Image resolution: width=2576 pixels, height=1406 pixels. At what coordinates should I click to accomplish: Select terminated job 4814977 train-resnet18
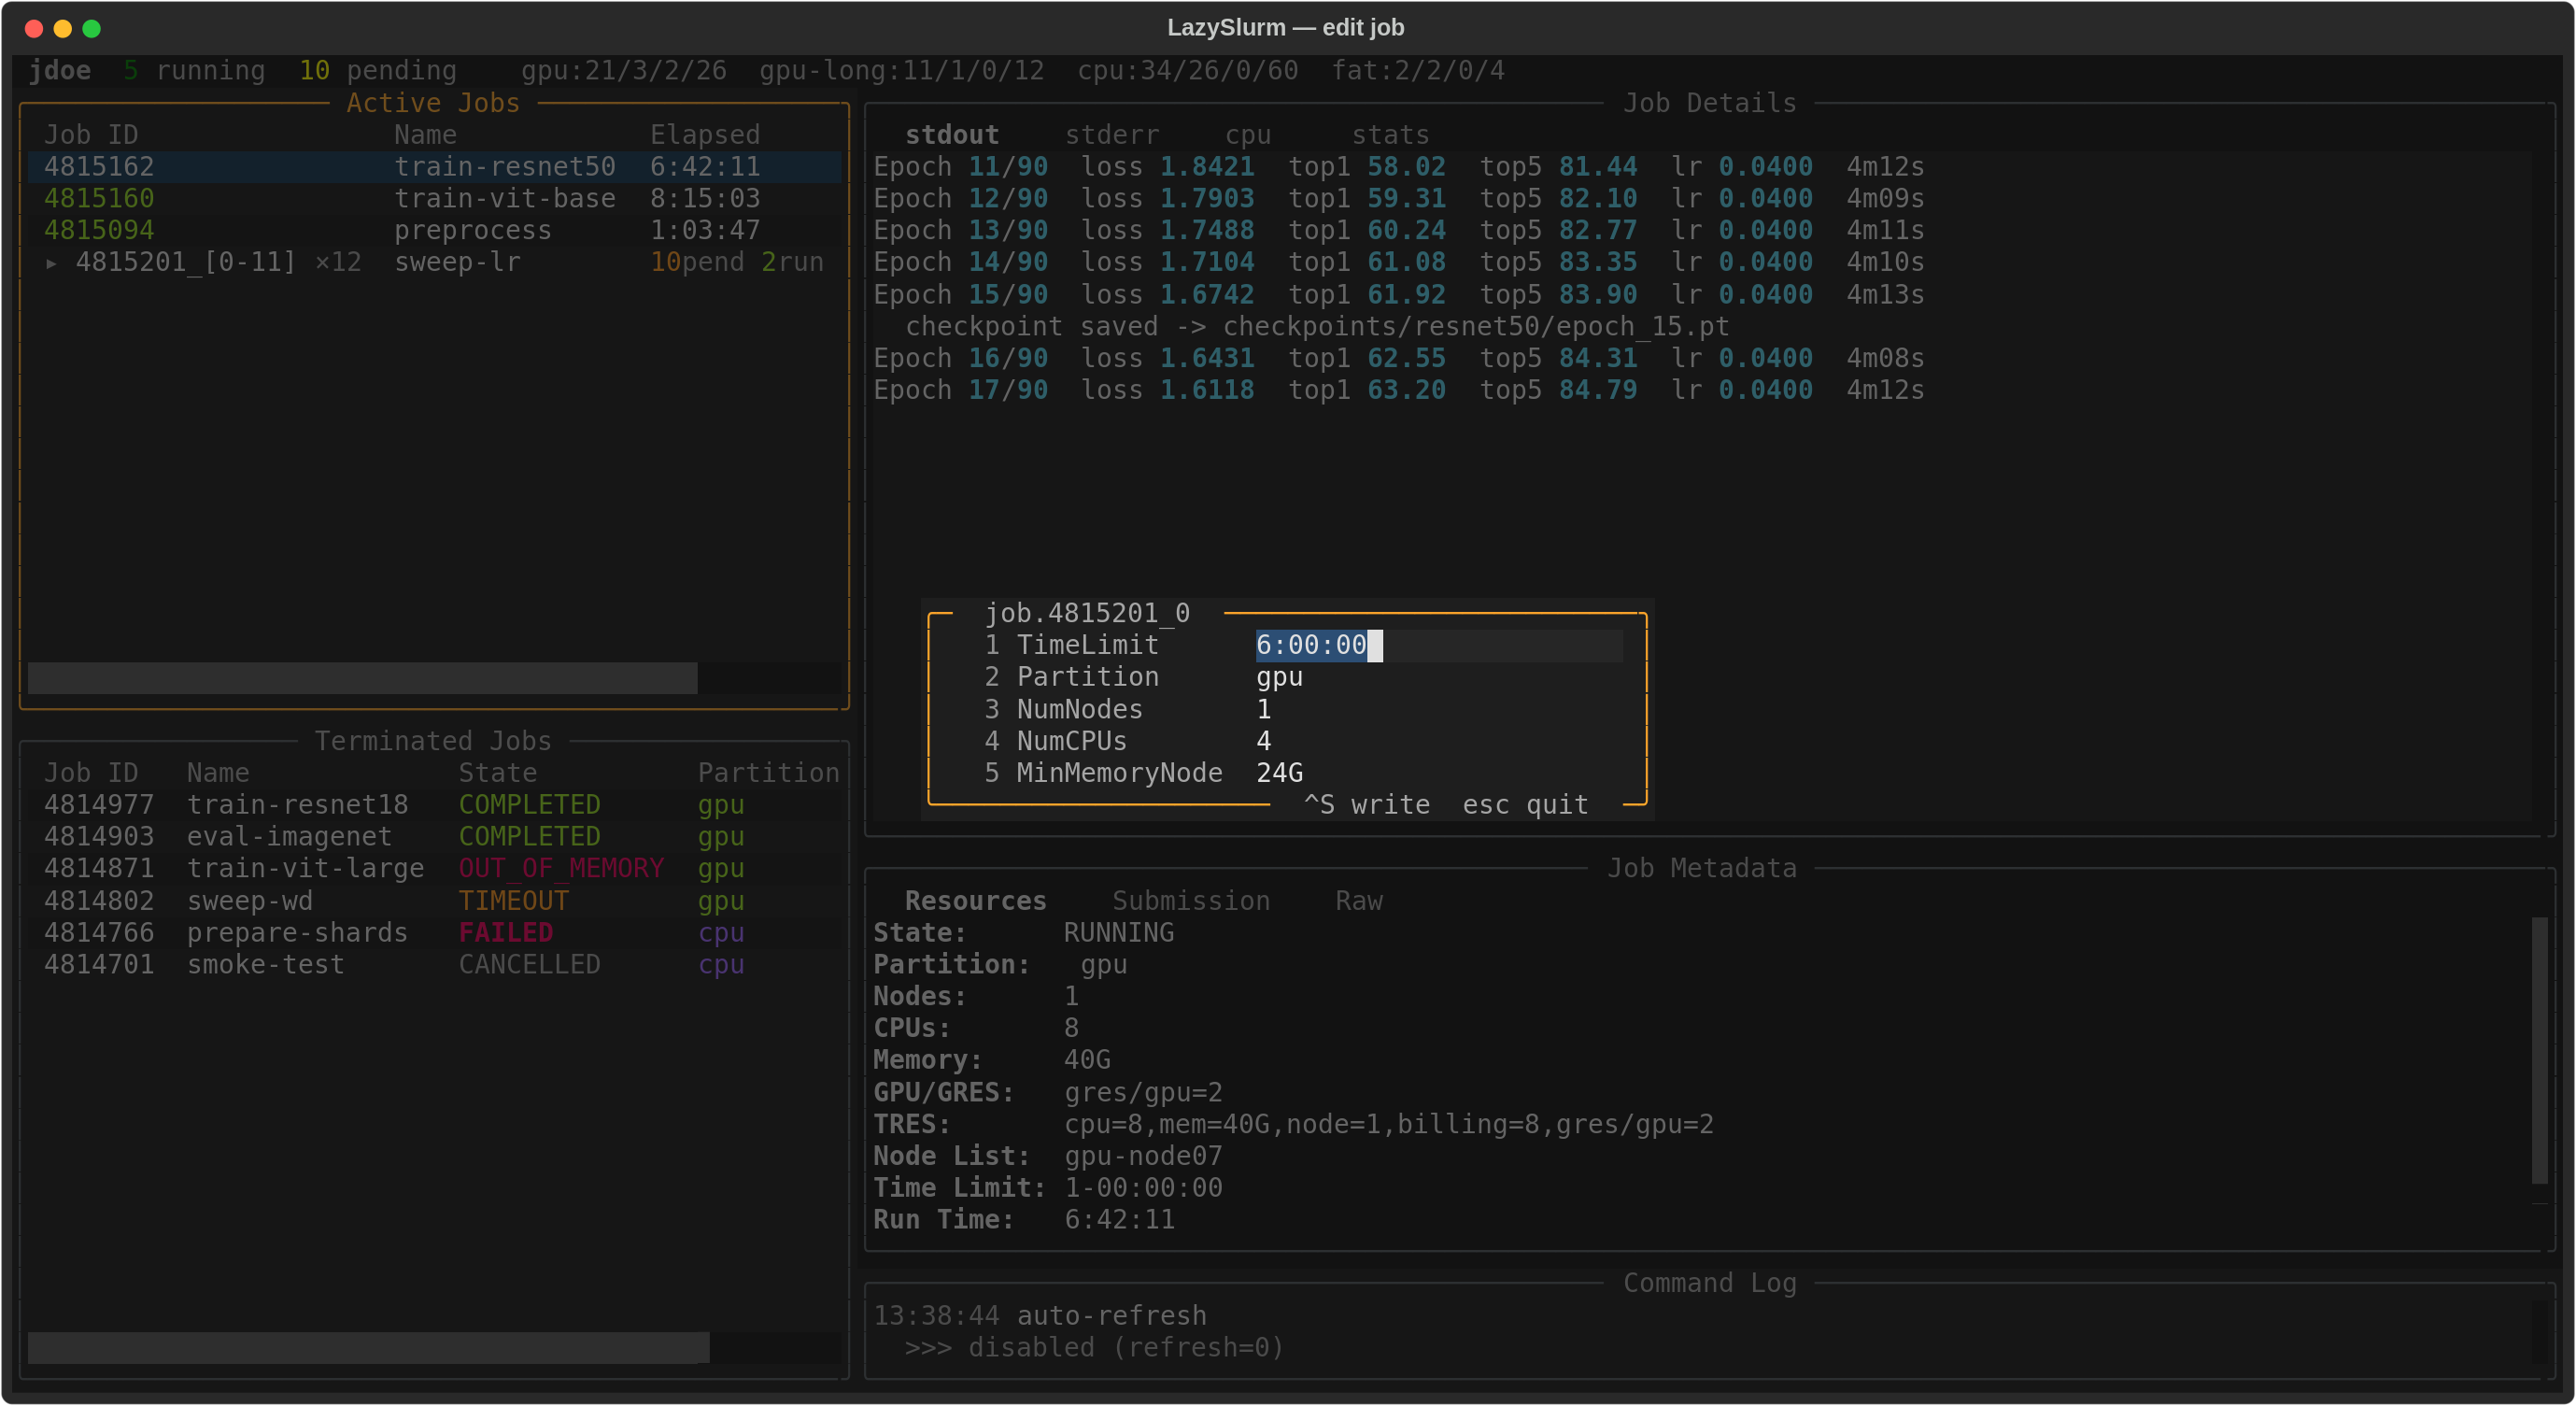point(434,805)
